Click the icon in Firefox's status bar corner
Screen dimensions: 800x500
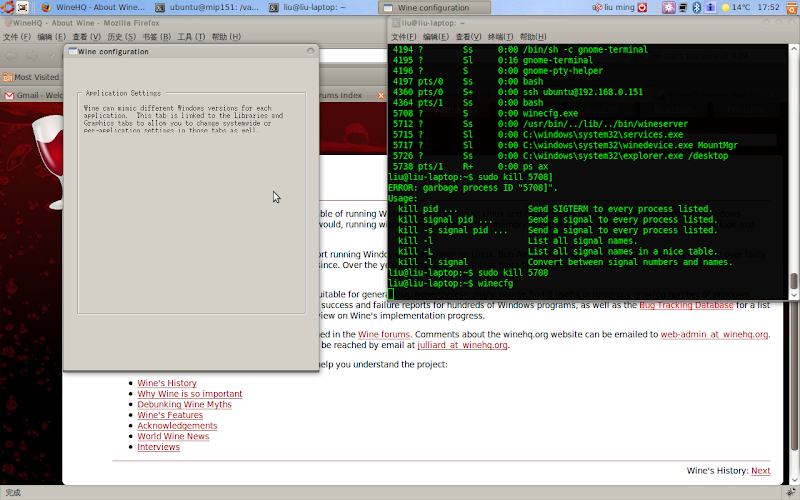[791, 493]
